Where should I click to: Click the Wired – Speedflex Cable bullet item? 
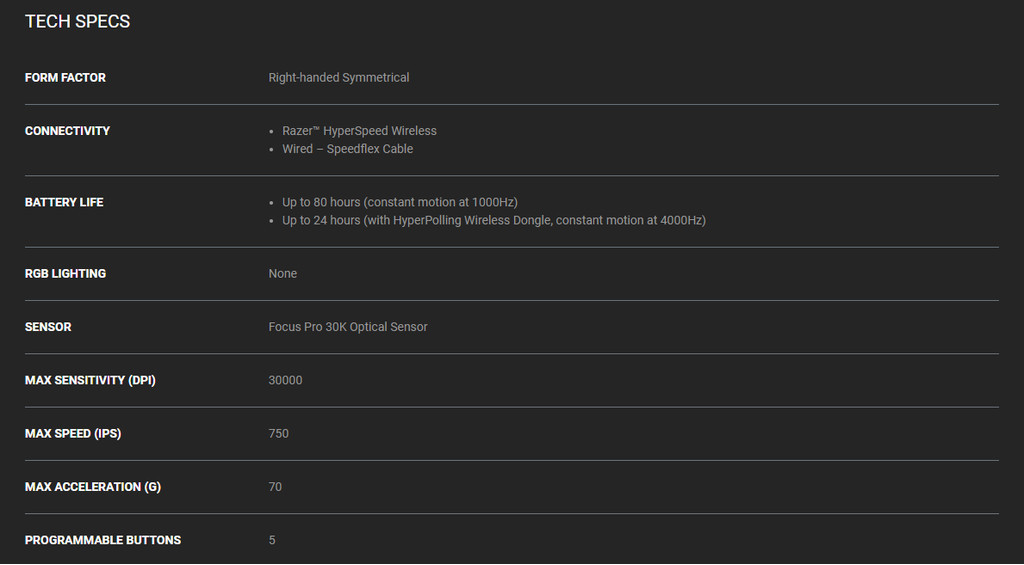347,149
